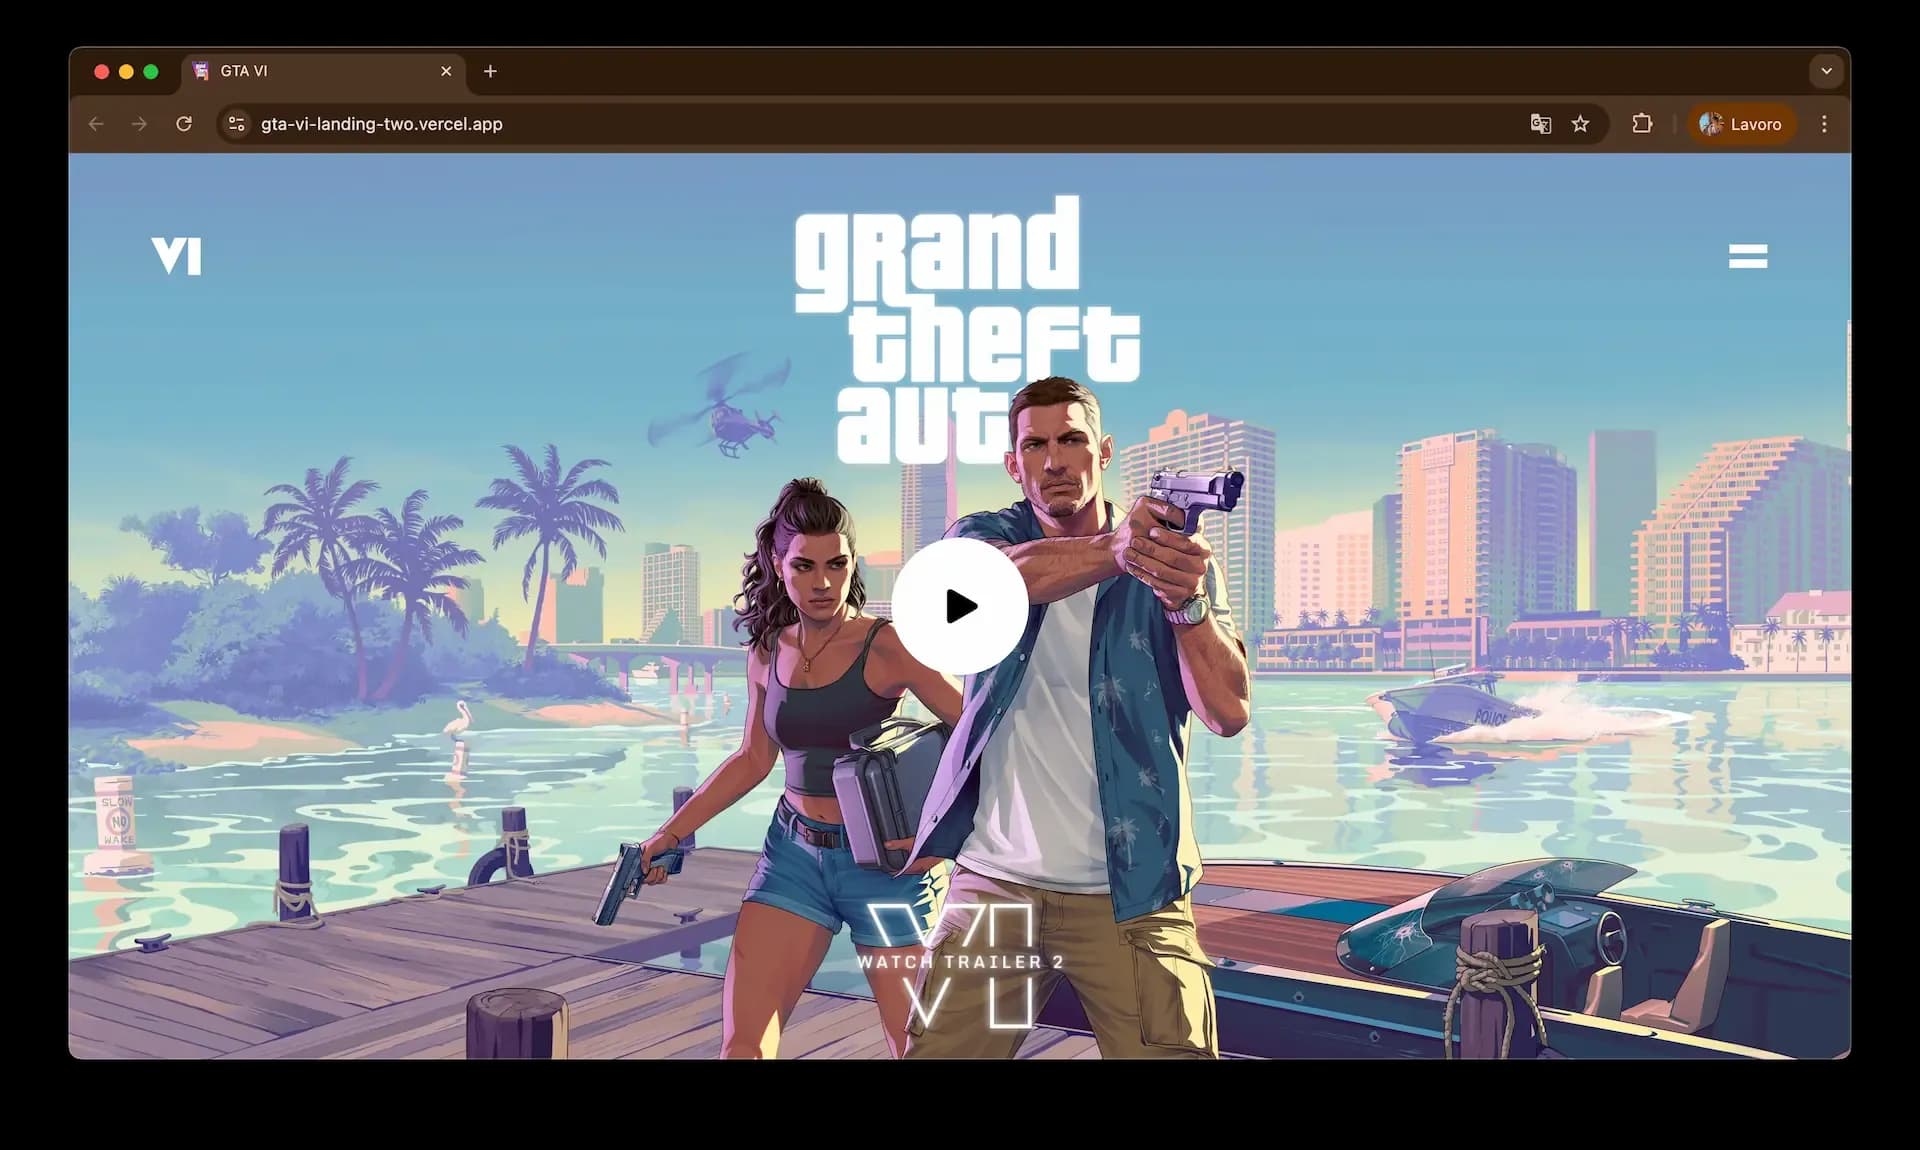The height and width of the screenshot is (1150, 1920).
Task: Click the GTA VI favicon on the tab
Action: (x=201, y=71)
